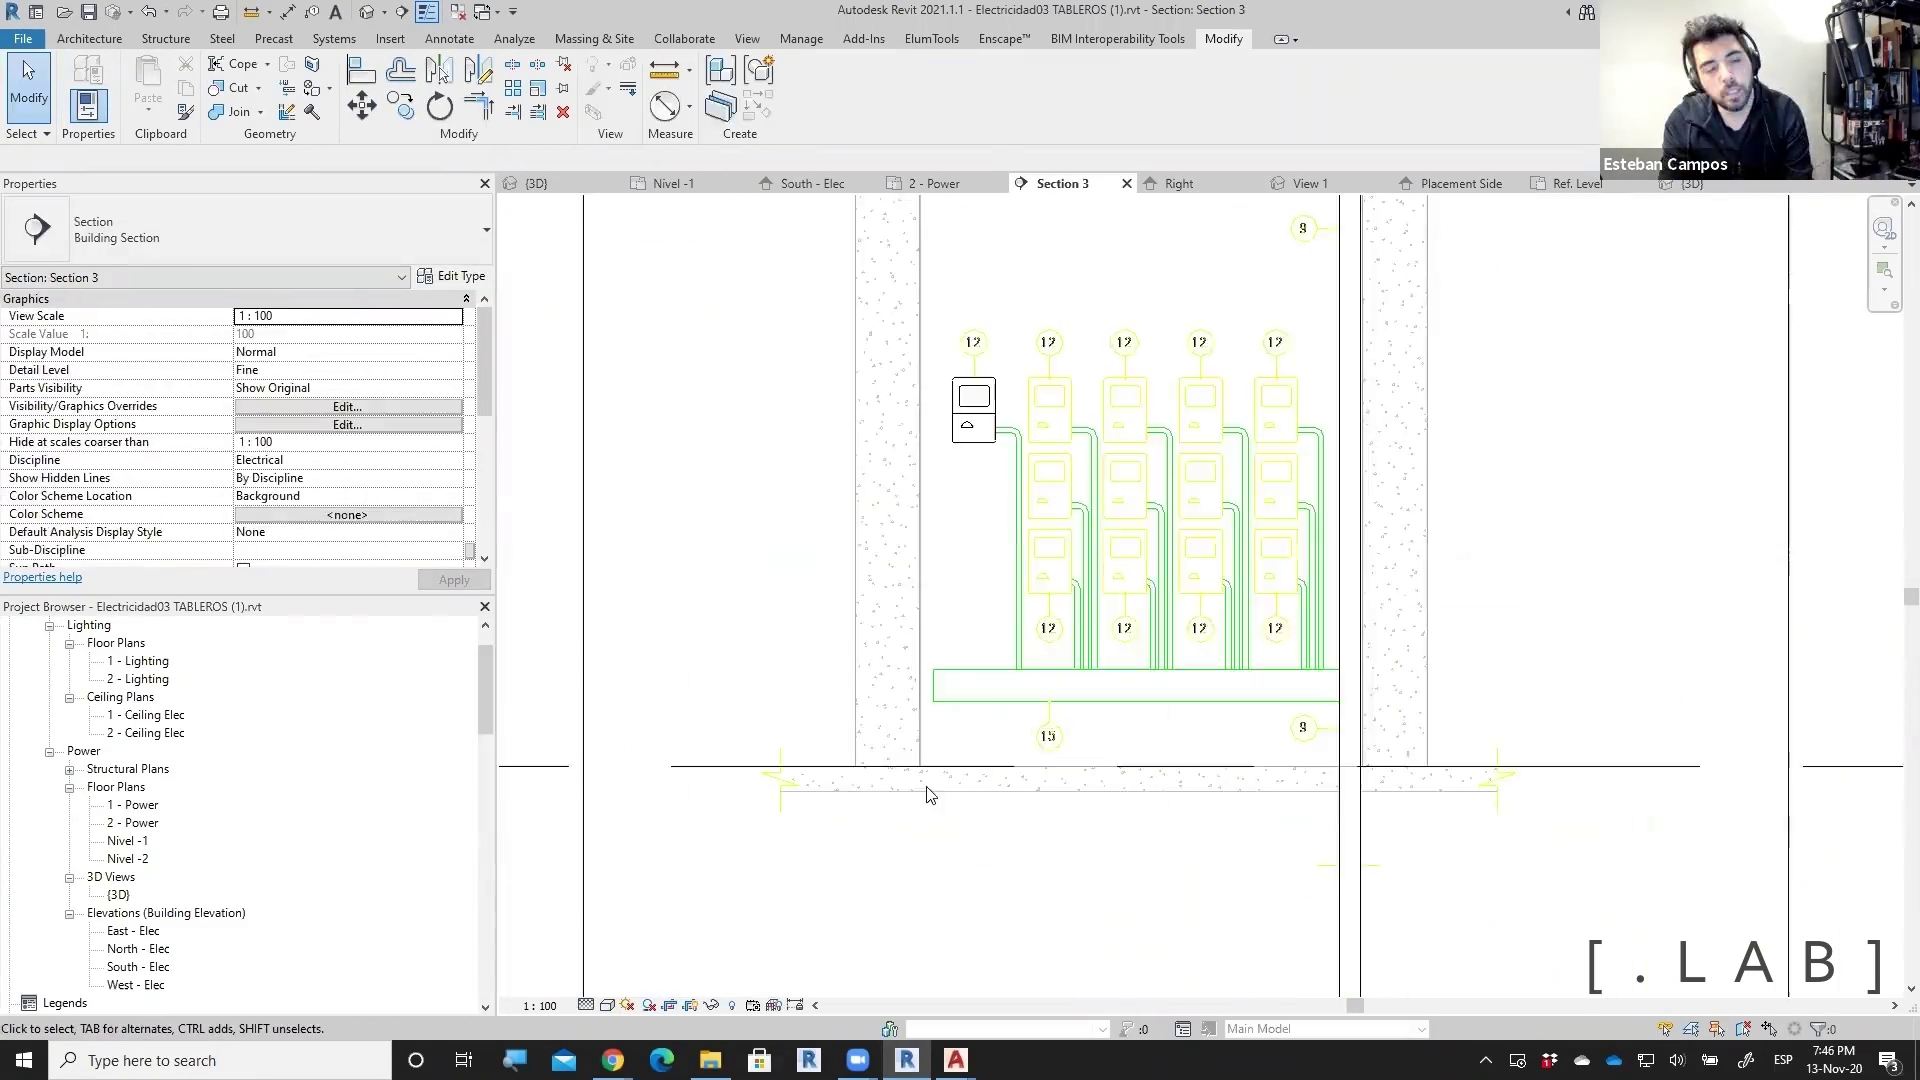Click Edit for Visibility/Graphics Overrides
Image resolution: width=1920 pixels, height=1080 pixels.
pyautogui.click(x=347, y=407)
